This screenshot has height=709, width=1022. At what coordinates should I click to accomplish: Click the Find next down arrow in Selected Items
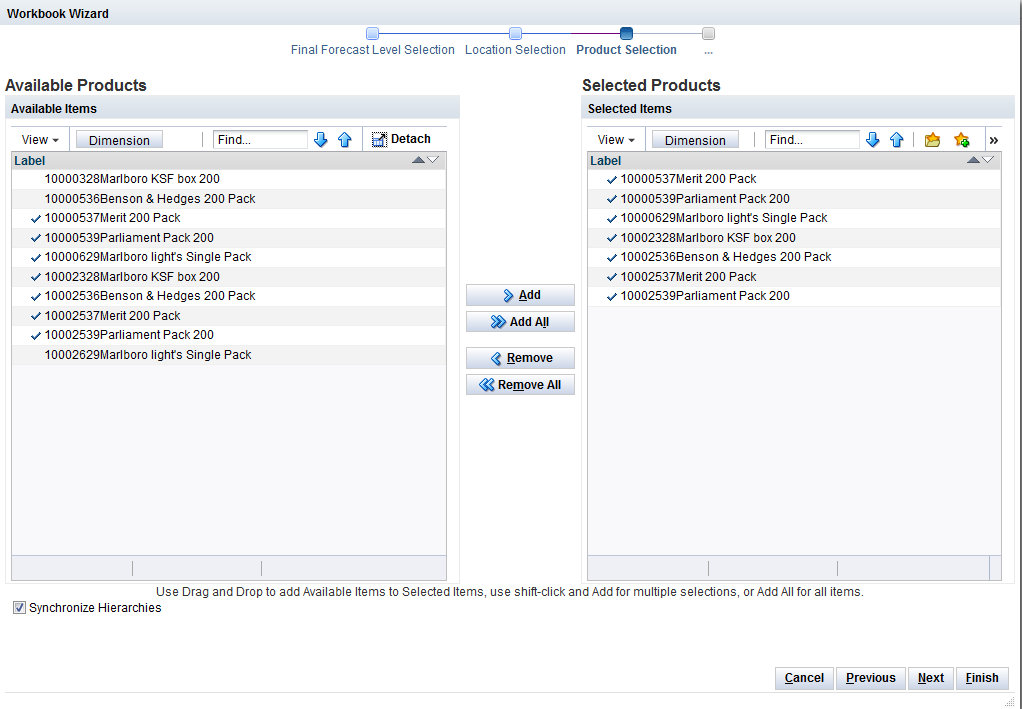872,139
